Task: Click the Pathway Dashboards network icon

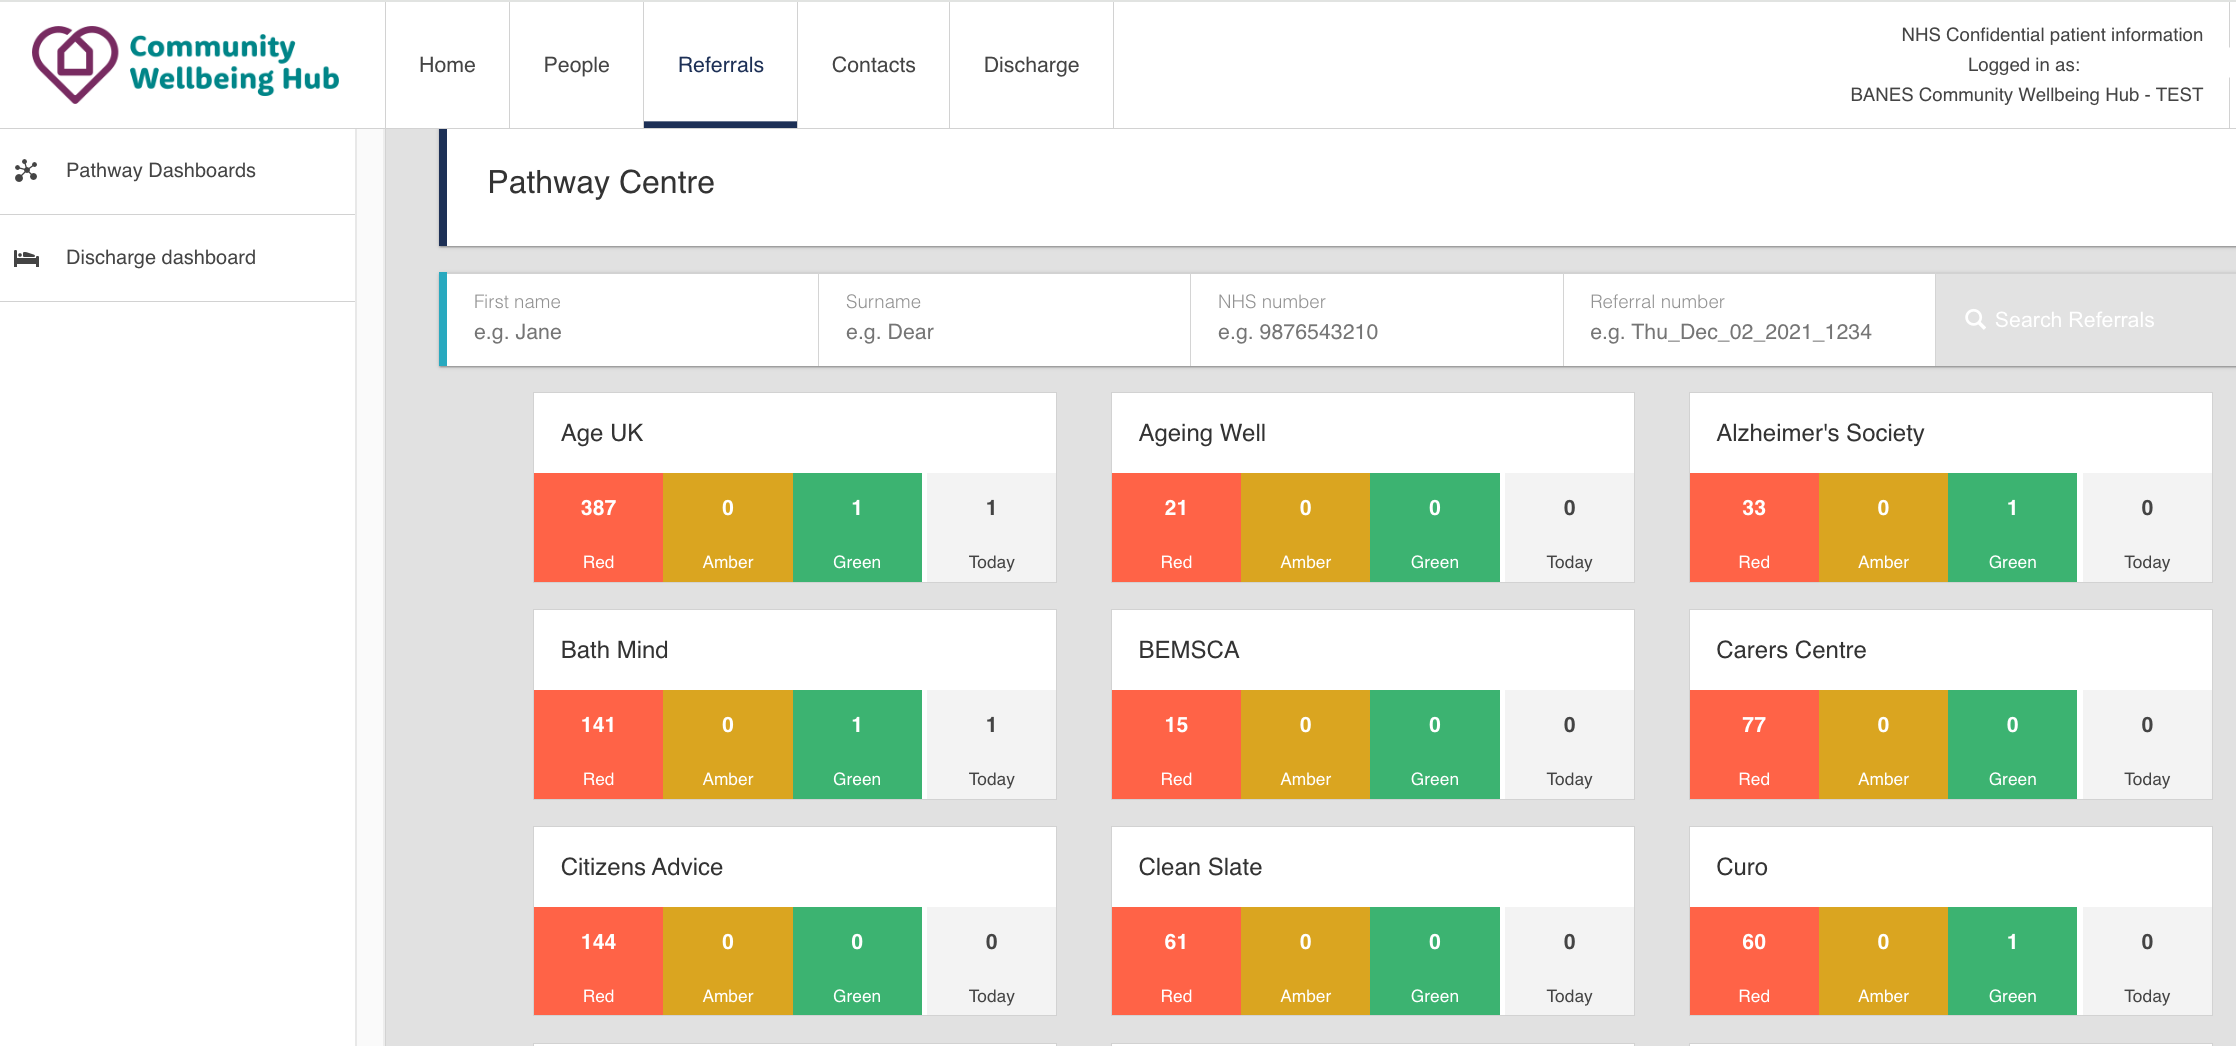Action: (27, 171)
